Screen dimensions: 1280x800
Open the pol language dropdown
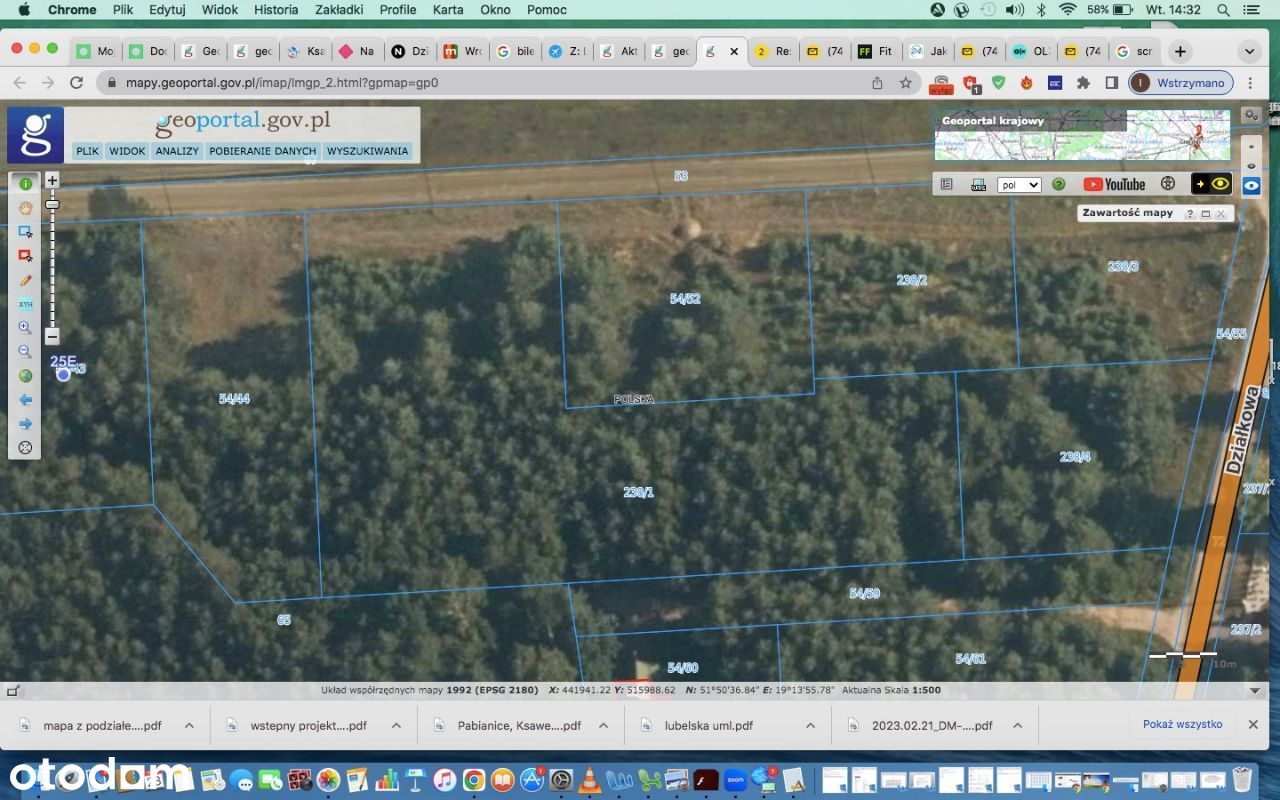[1019, 185]
